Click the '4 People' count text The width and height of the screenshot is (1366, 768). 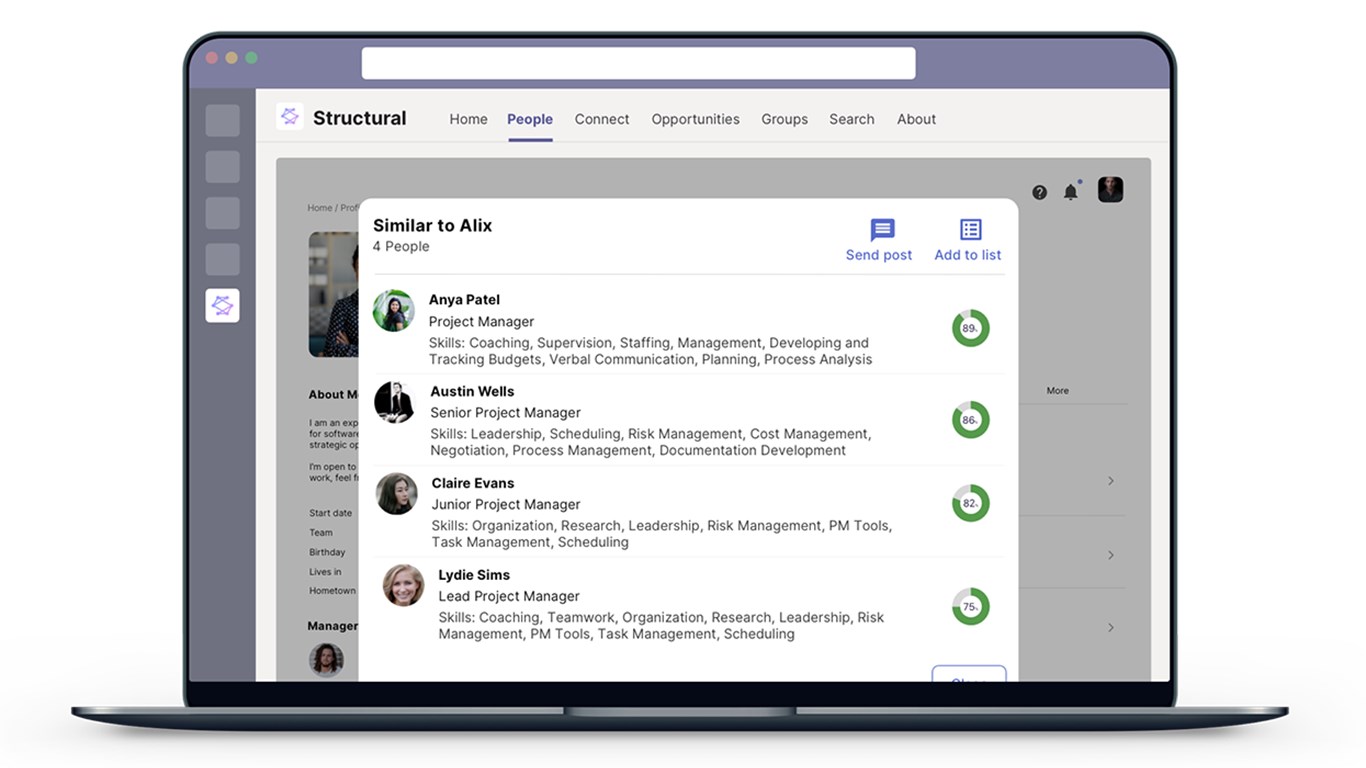401,247
